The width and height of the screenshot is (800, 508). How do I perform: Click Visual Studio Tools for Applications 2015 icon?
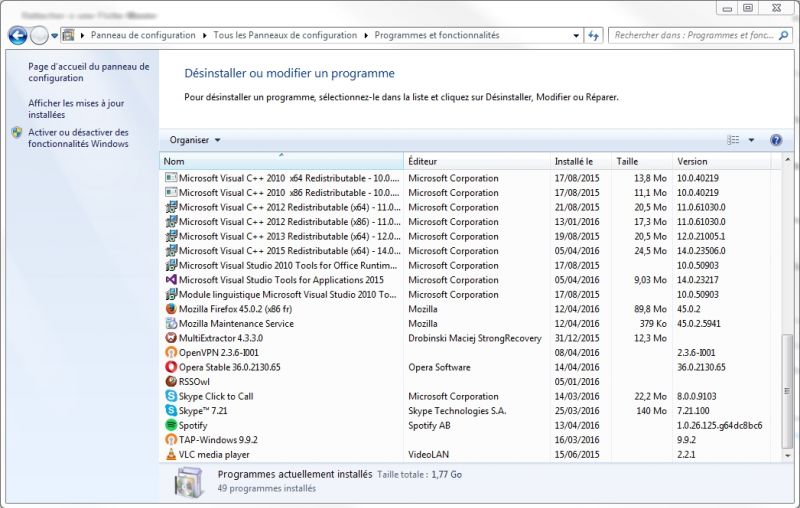(x=171, y=280)
